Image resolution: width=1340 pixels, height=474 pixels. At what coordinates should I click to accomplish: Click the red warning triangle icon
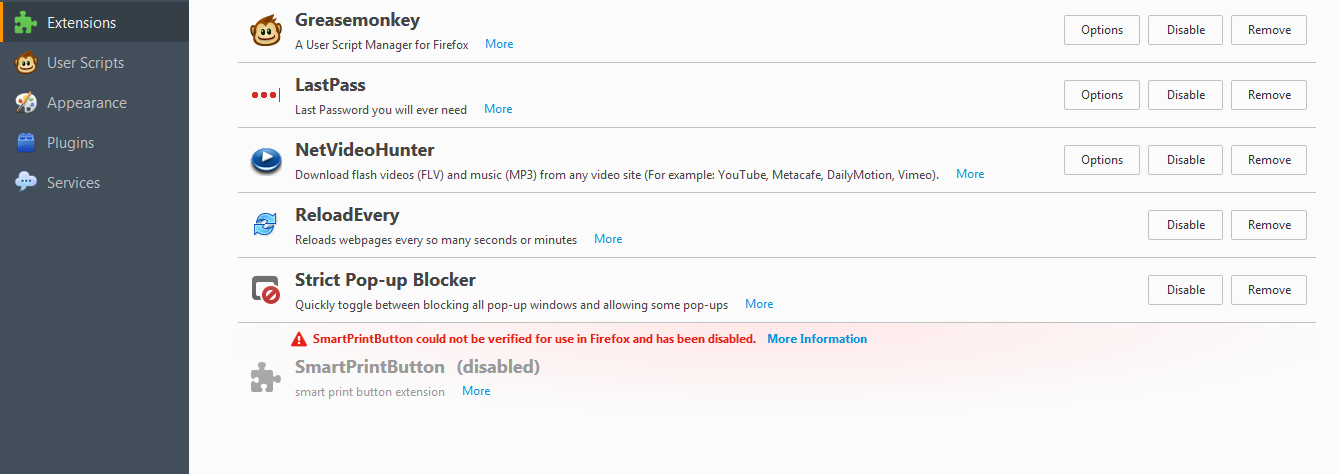(x=299, y=339)
